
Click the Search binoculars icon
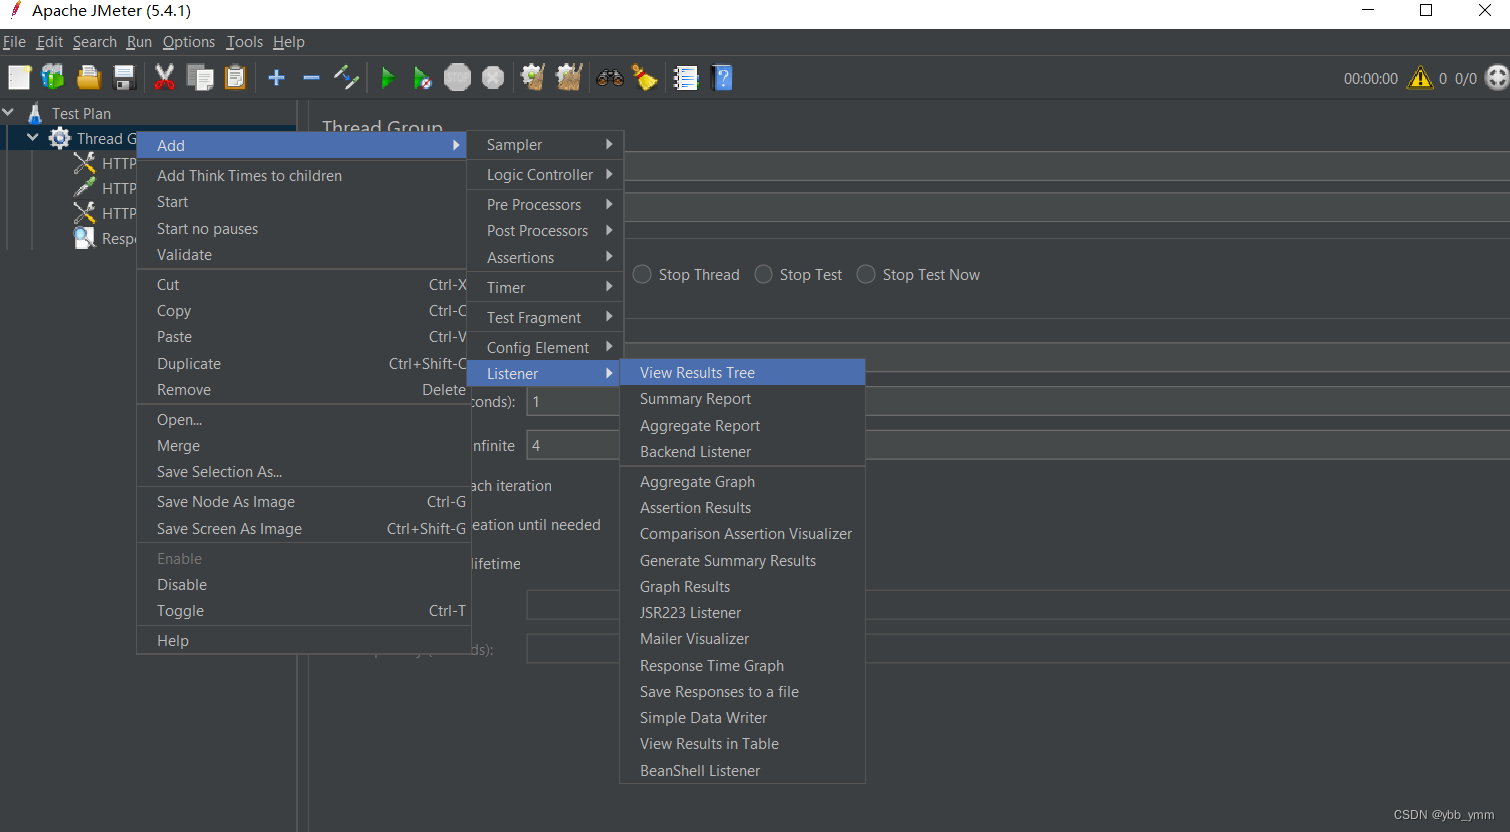coord(610,77)
